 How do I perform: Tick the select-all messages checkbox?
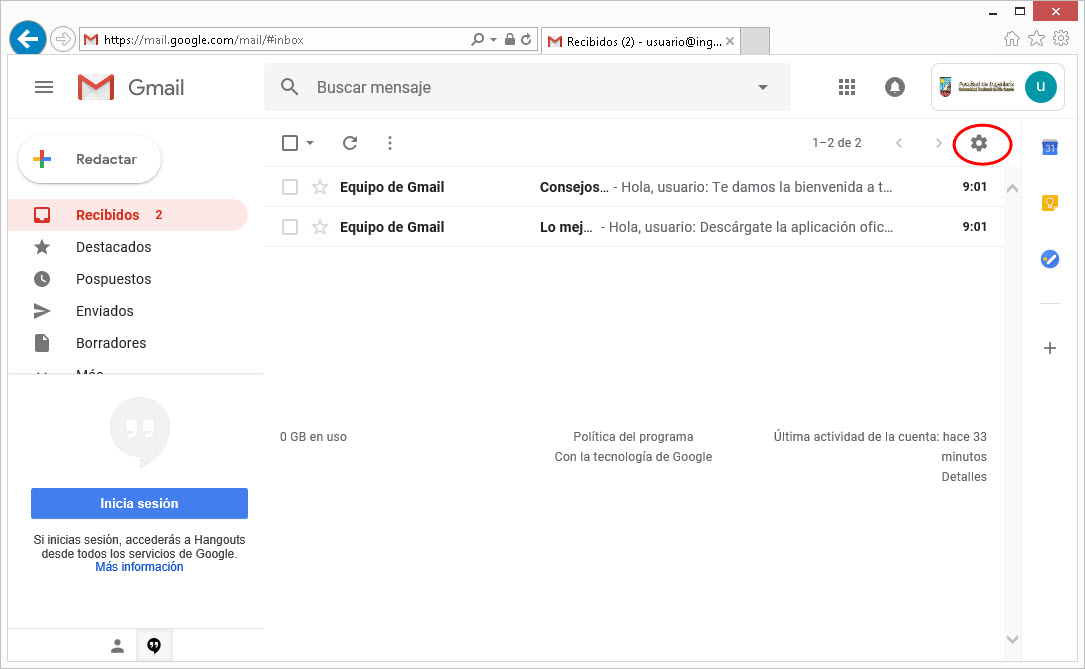[x=290, y=143]
